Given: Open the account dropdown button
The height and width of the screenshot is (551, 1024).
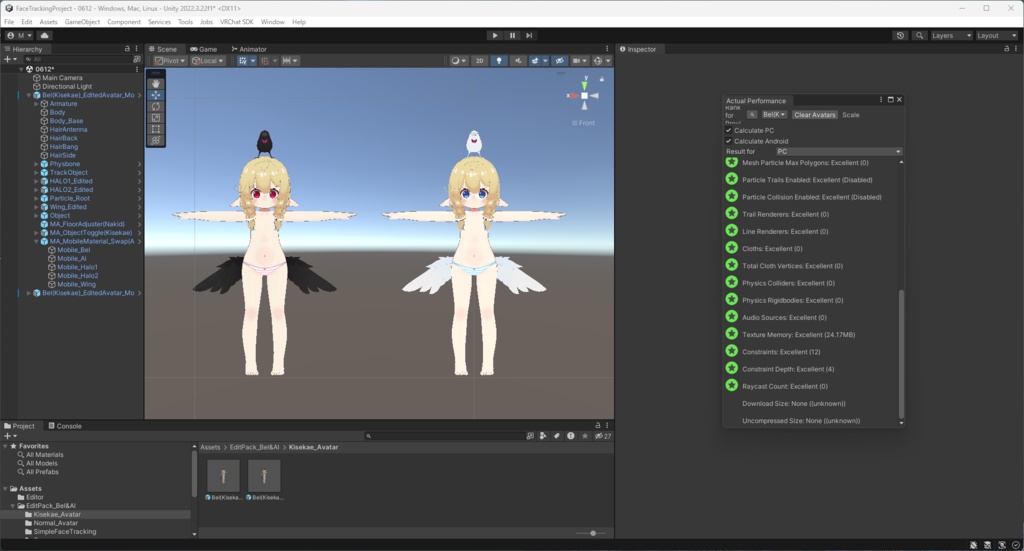Looking at the screenshot, I should pyautogui.click(x=19, y=35).
